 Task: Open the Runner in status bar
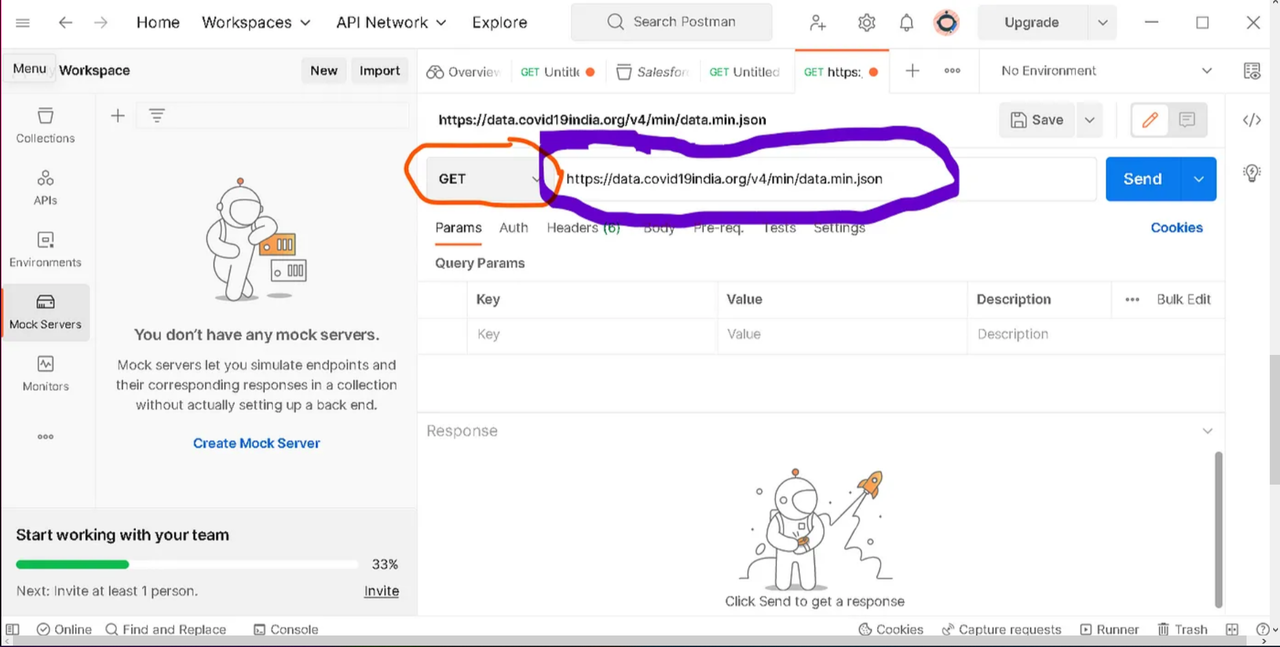tap(1109, 629)
